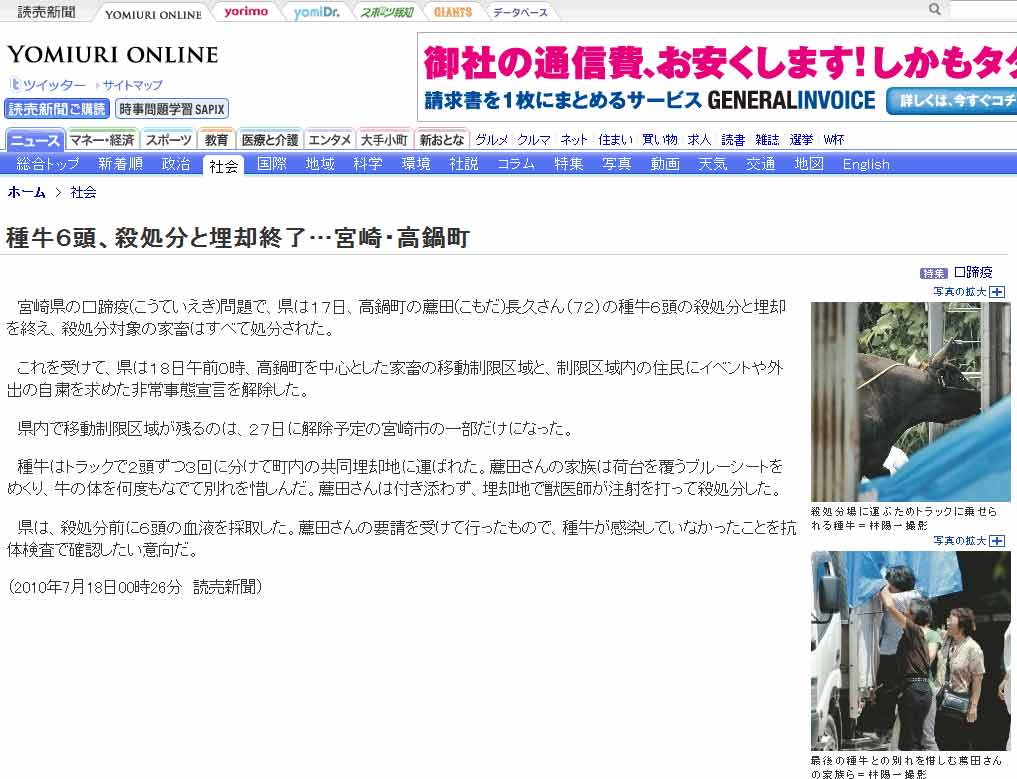Click the 特集 badge beside 口蹄疫
The width and height of the screenshot is (1017, 779).
[933, 273]
